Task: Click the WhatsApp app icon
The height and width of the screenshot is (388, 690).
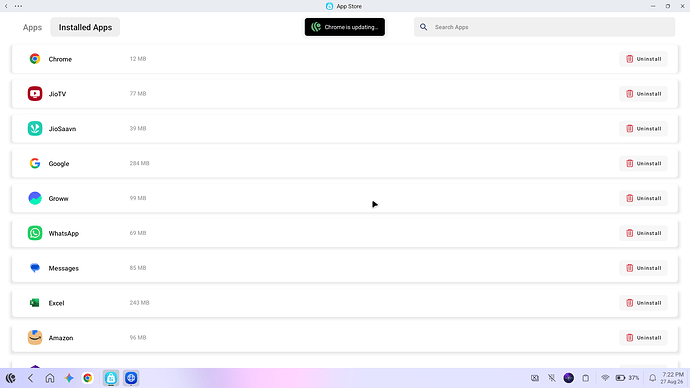Action: (35, 233)
